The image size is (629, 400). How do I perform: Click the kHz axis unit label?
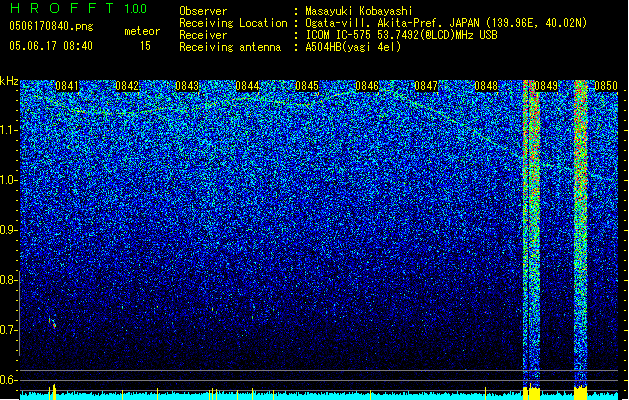(9, 81)
